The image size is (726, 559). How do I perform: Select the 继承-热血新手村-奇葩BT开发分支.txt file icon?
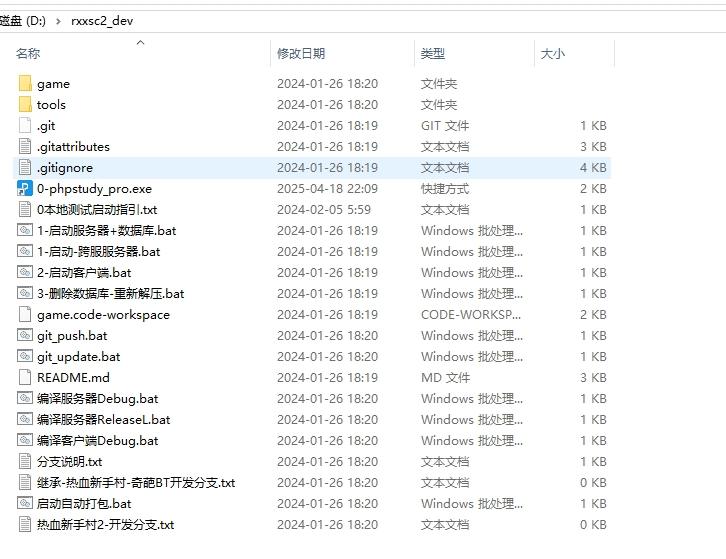click(25, 482)
